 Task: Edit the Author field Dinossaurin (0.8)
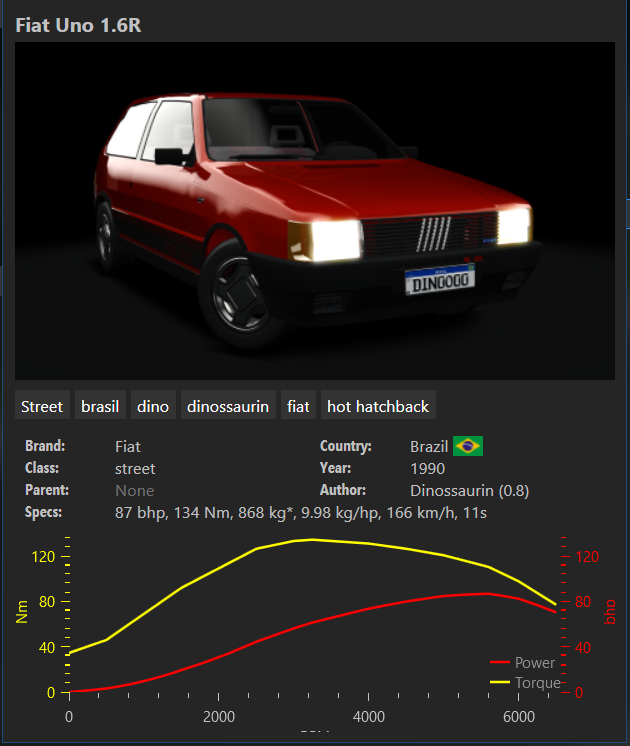pos(469,490)
